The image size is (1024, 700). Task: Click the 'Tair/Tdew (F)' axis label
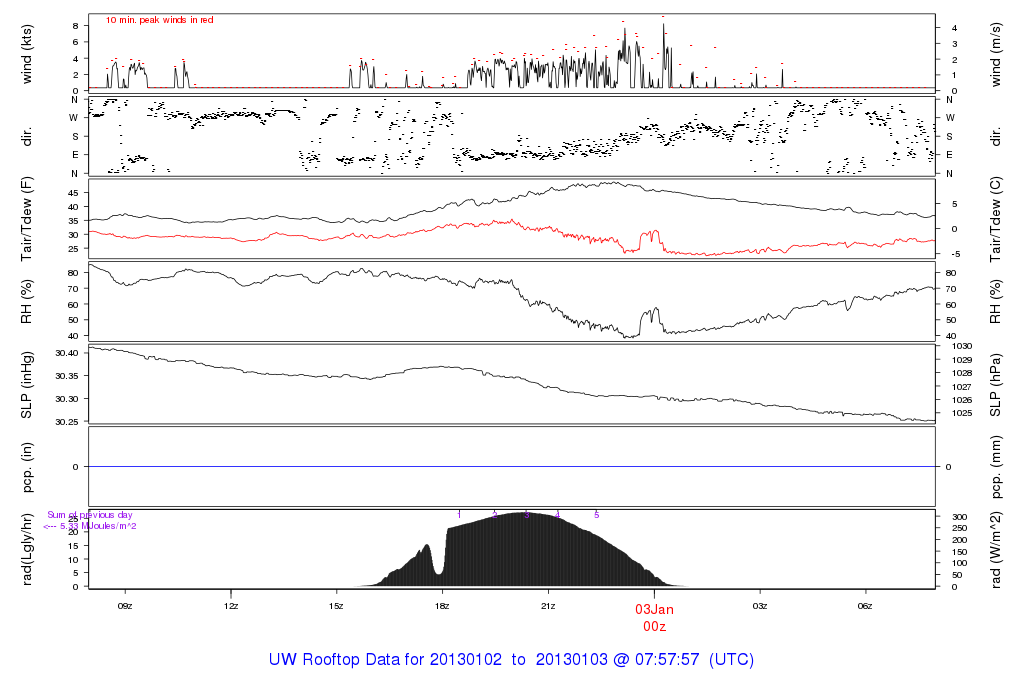27,216
